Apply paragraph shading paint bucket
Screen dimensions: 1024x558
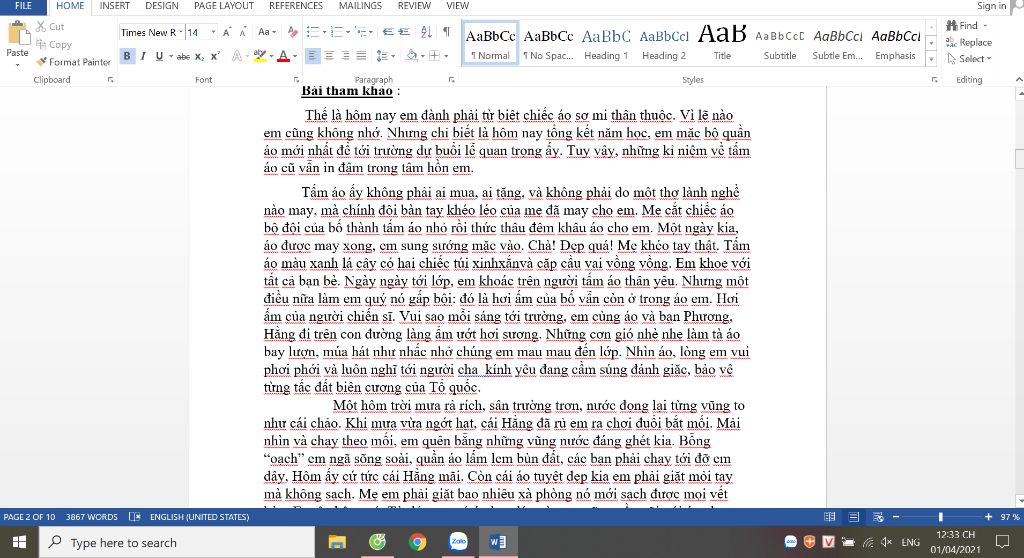pos(411,56)
